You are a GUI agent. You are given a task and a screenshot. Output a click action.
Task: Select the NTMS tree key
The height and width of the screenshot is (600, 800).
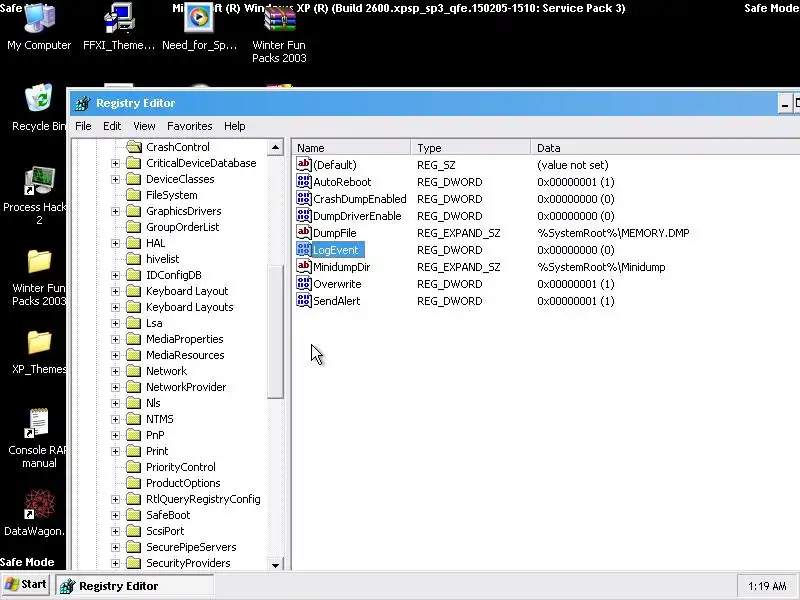coord(160,419)
